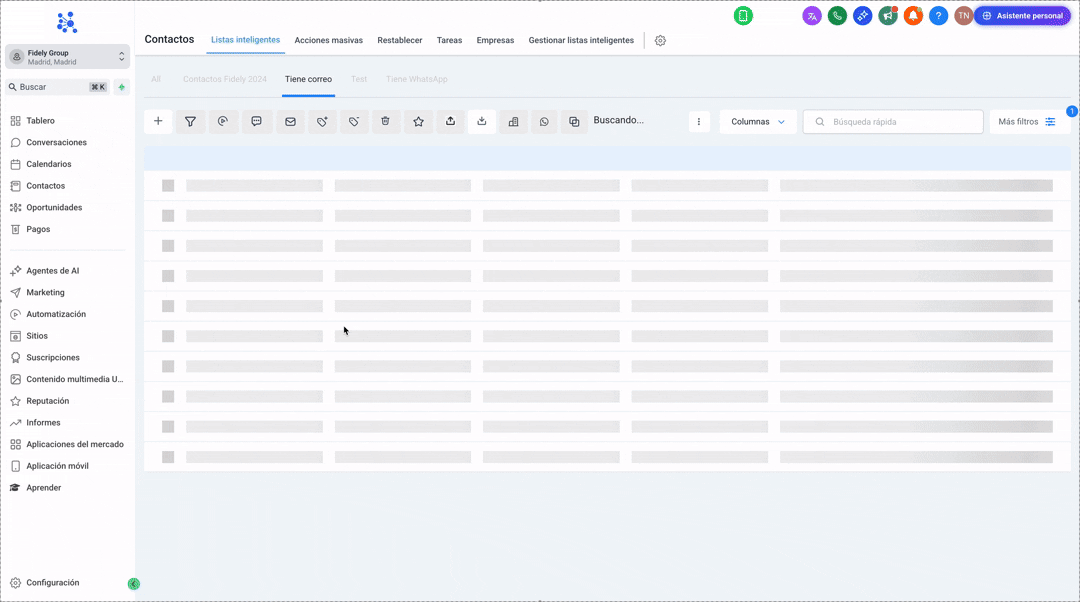Open the three-dot more options menu

point(699,121)
